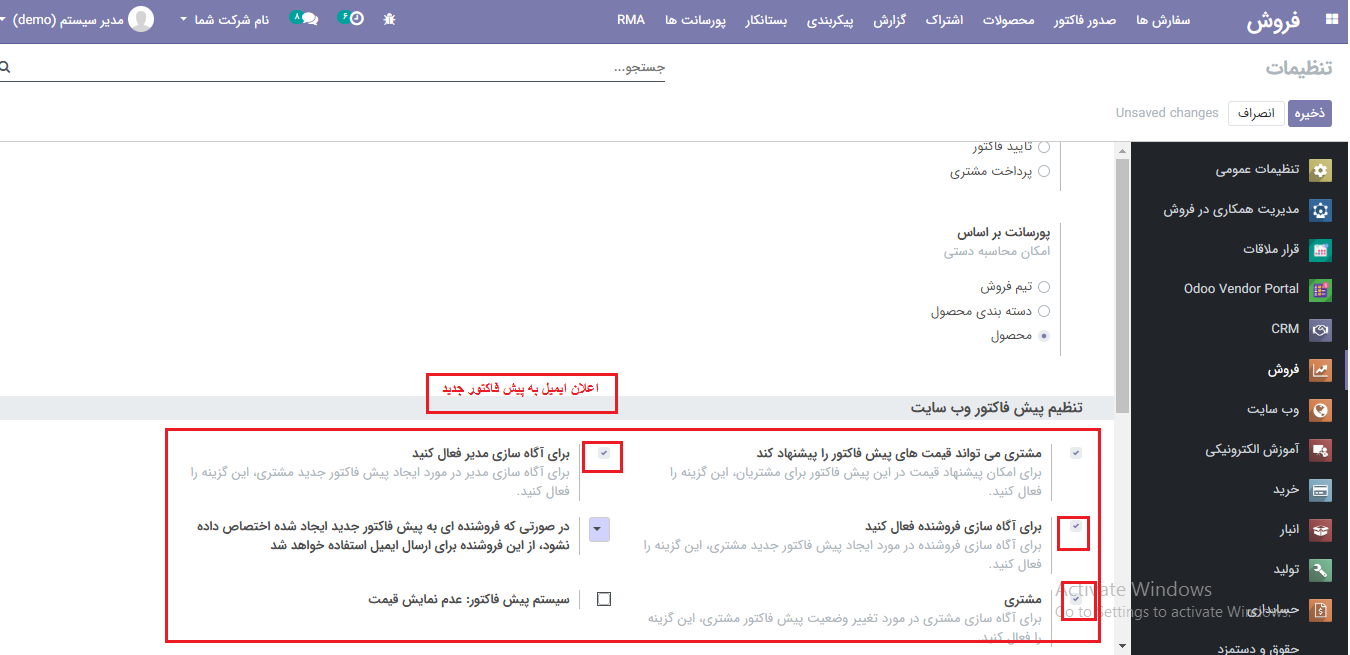This screenshot has height=655, width=1350.
Task: Open the conversations chat bubble icon
Action: click(309, 19)
